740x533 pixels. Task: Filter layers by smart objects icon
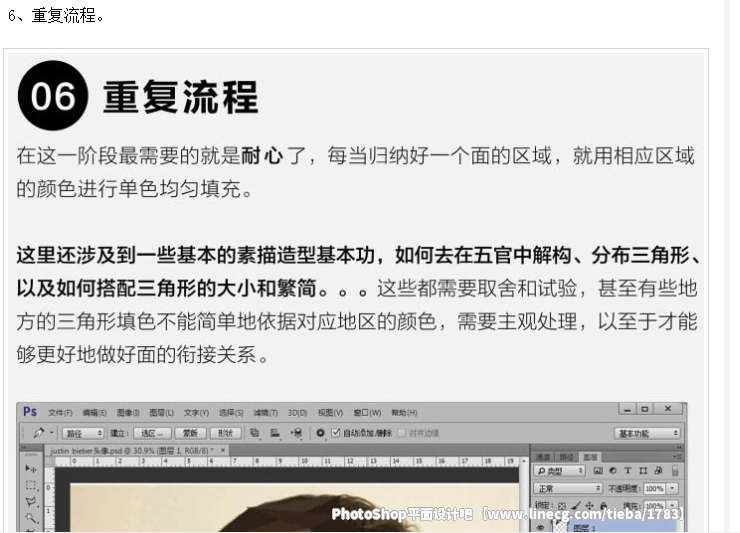[x=658, y=471]
